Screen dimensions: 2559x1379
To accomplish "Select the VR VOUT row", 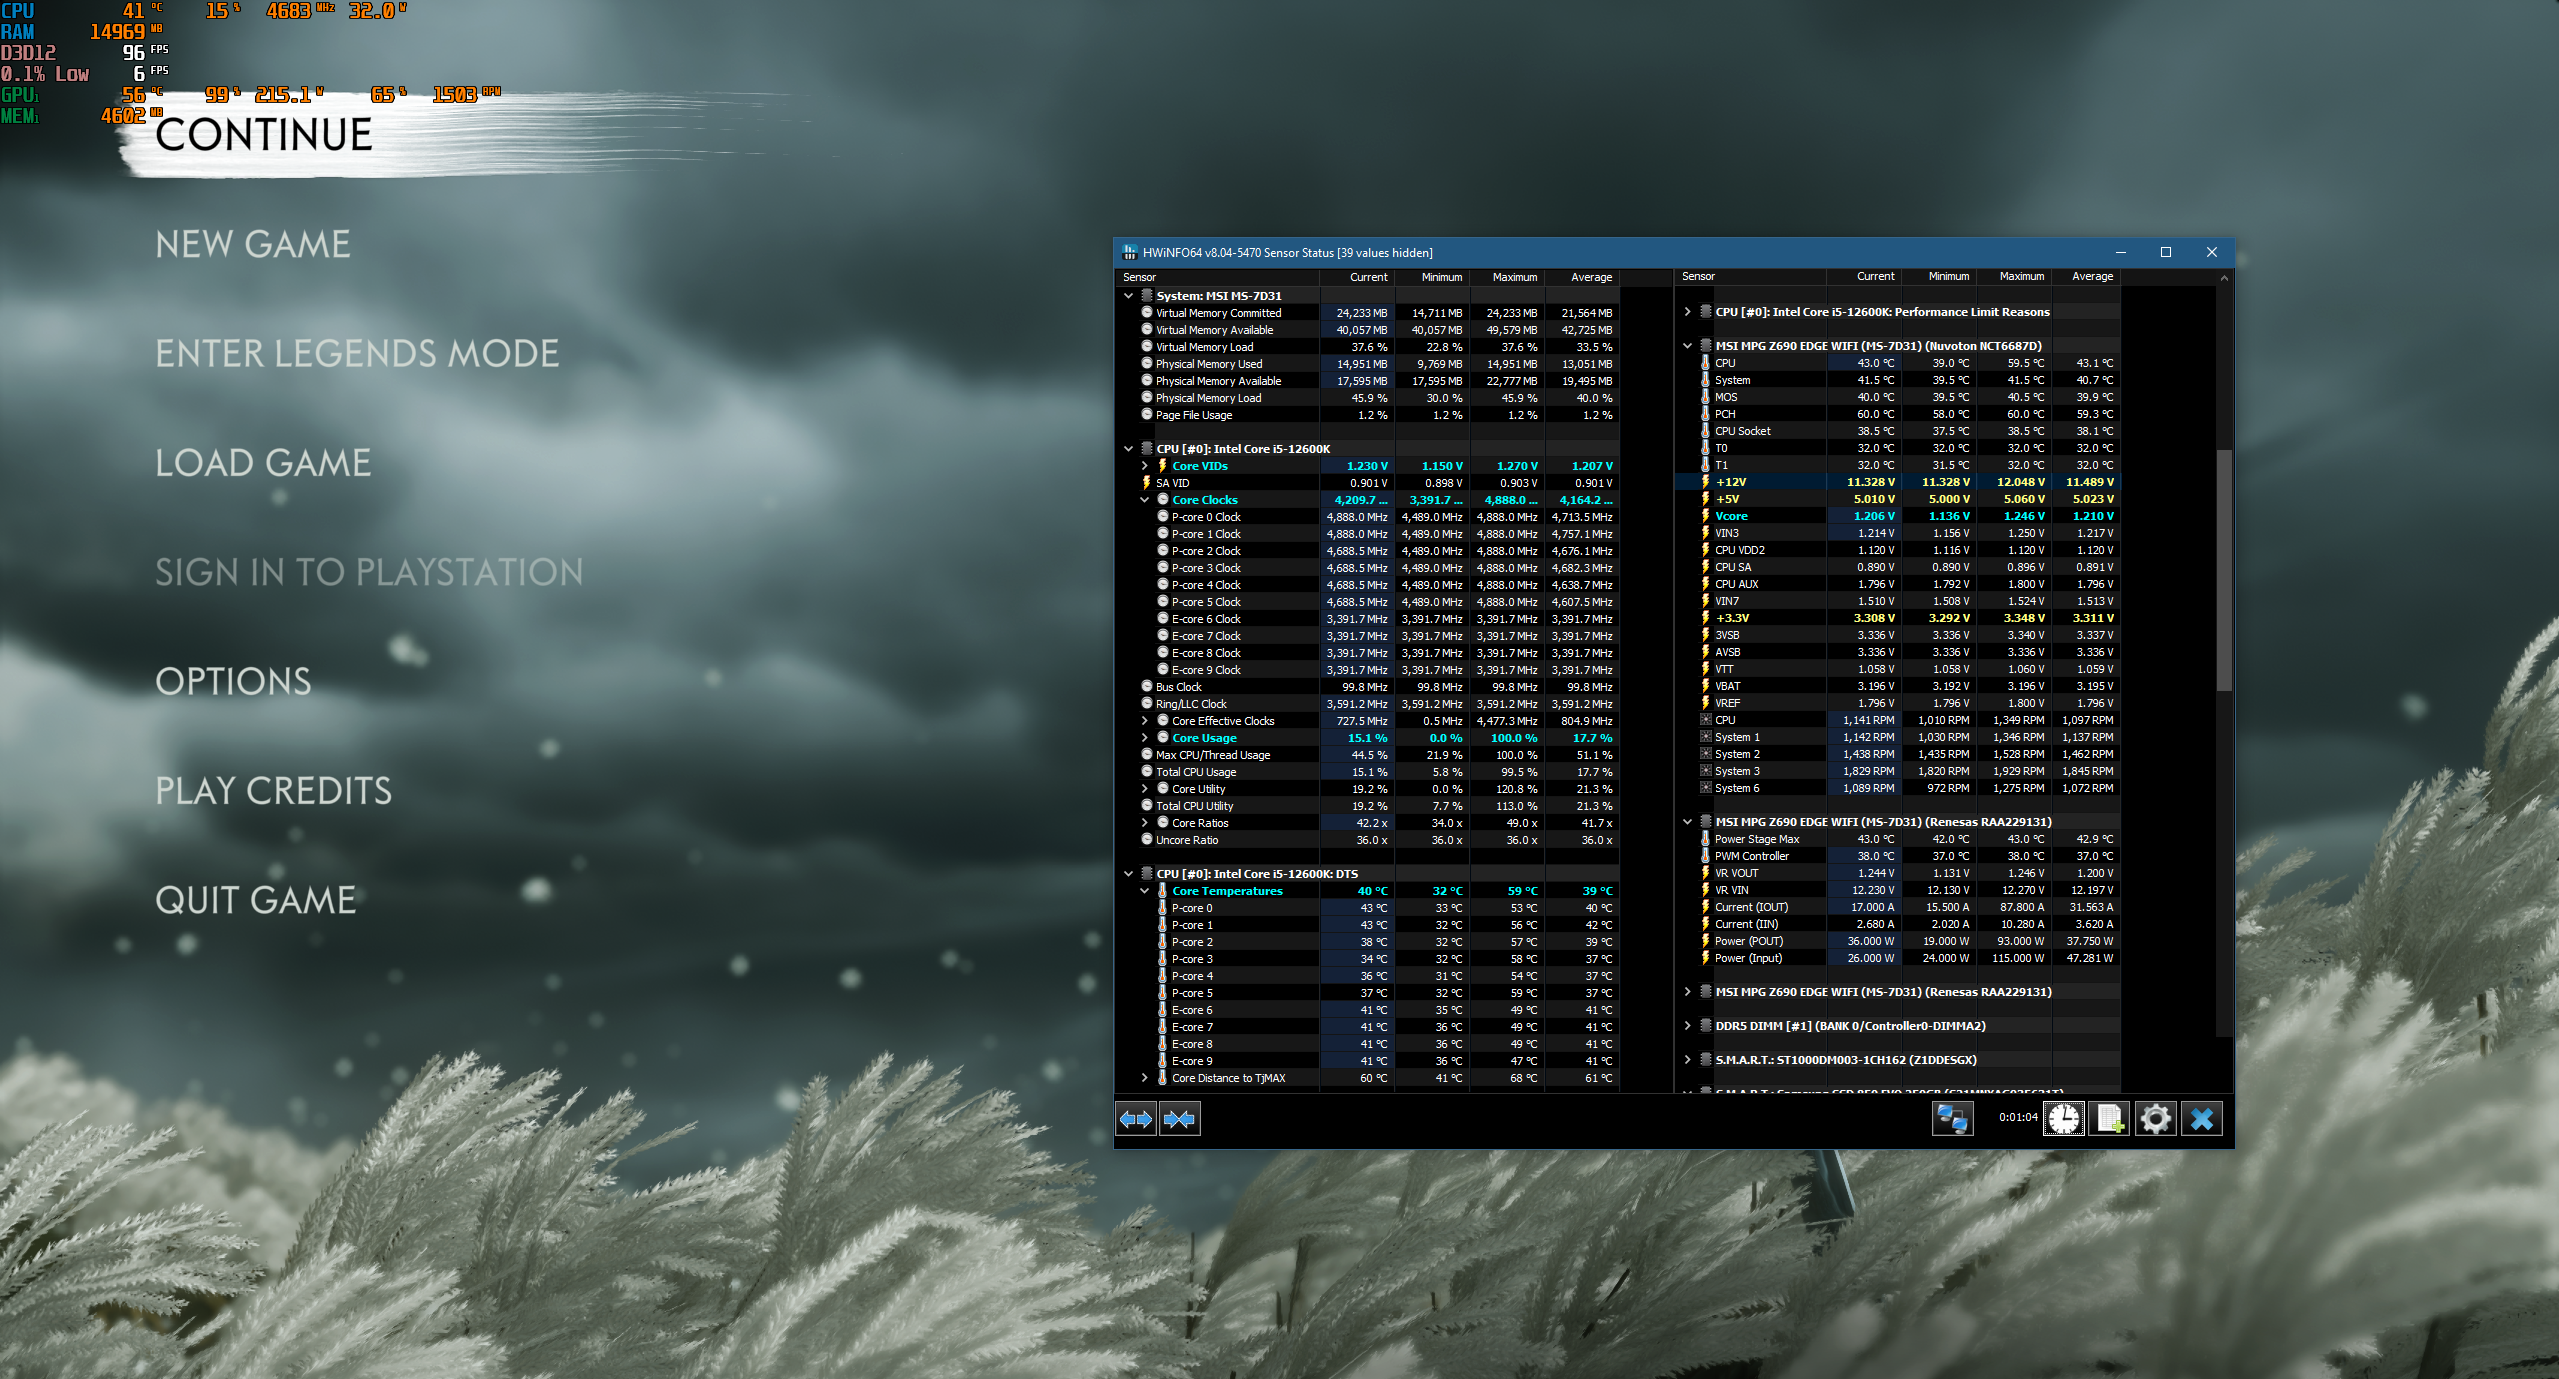I will point(1898,873).
